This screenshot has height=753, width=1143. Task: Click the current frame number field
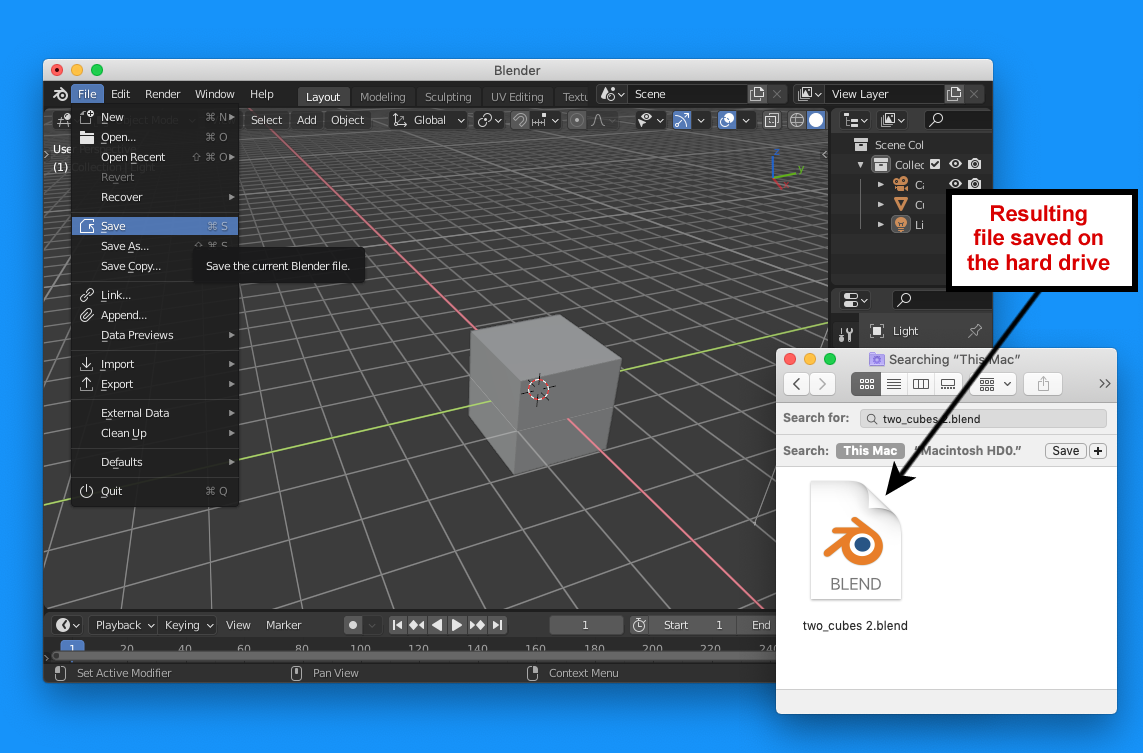coord(585,625)
